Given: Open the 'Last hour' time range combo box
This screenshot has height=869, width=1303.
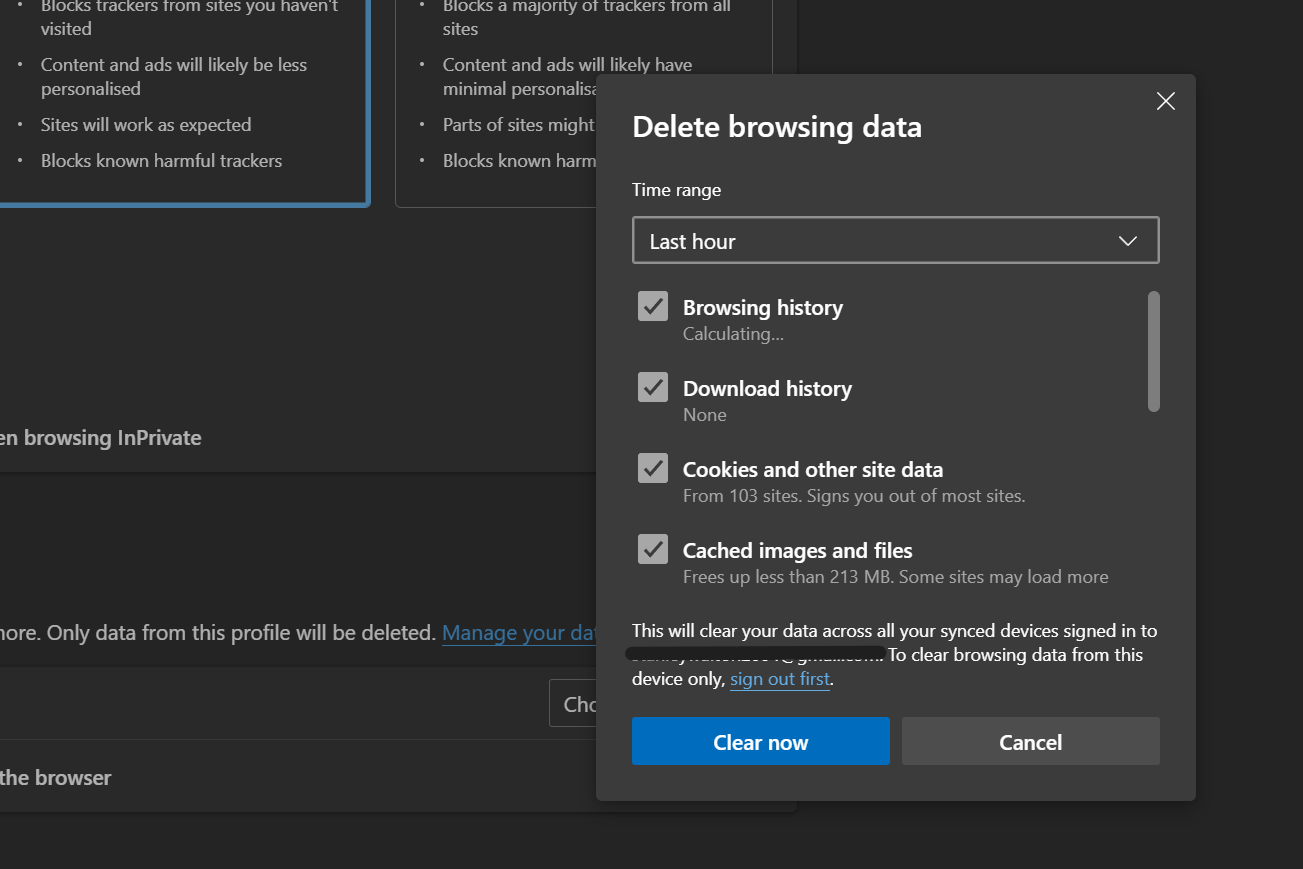Looking at the screenshot, I should click(880, 241).
